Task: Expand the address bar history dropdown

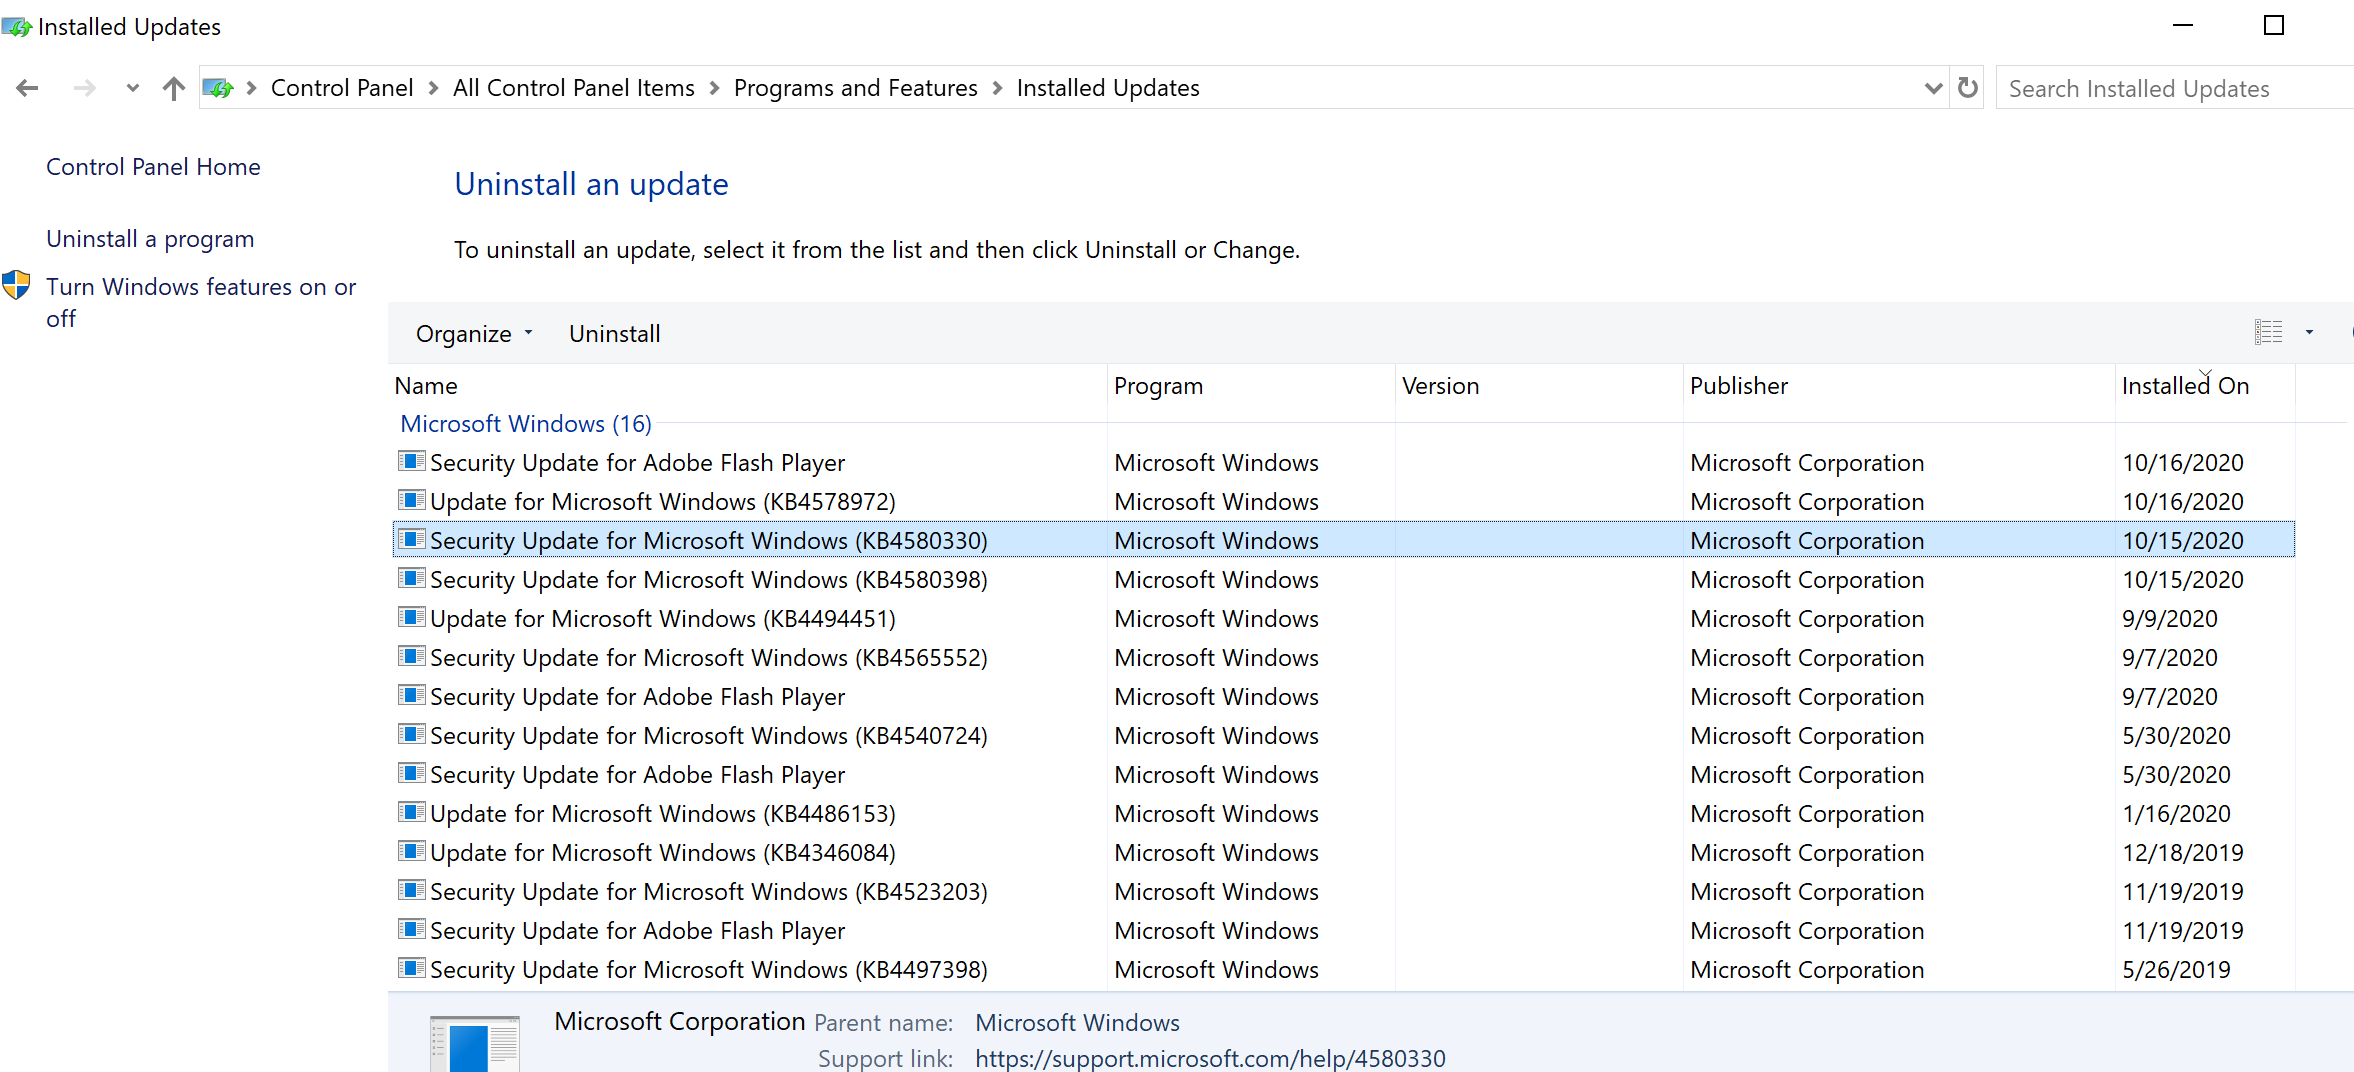Action: coord(1933,88)
